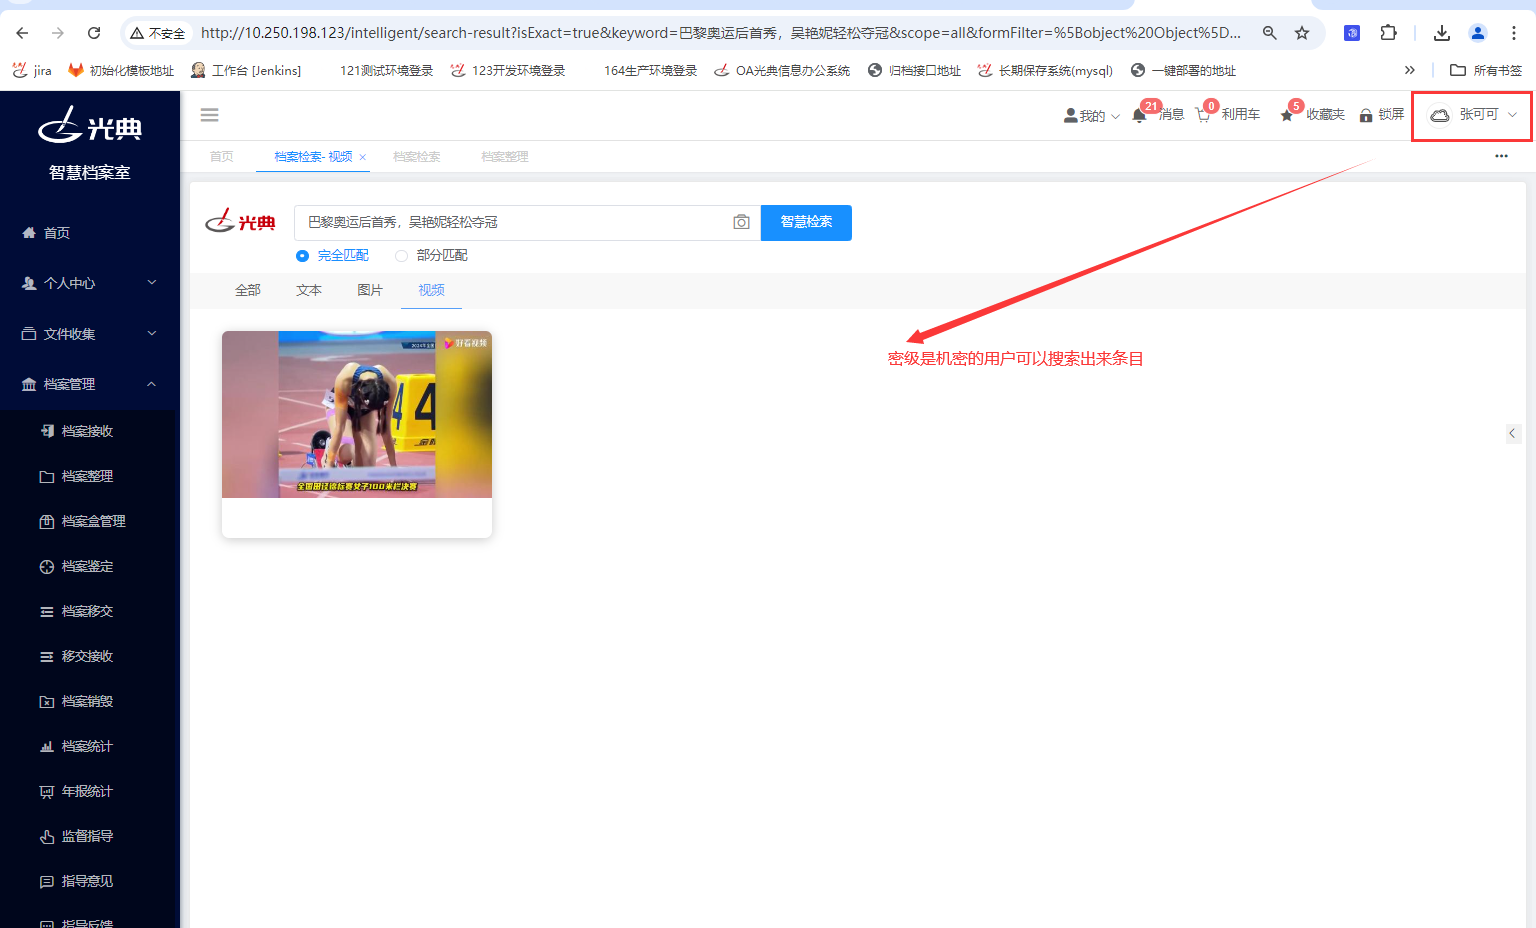1536x928 pixels.
Task: Expand 文件收集 sidebar menu
Action: (90, 334)
